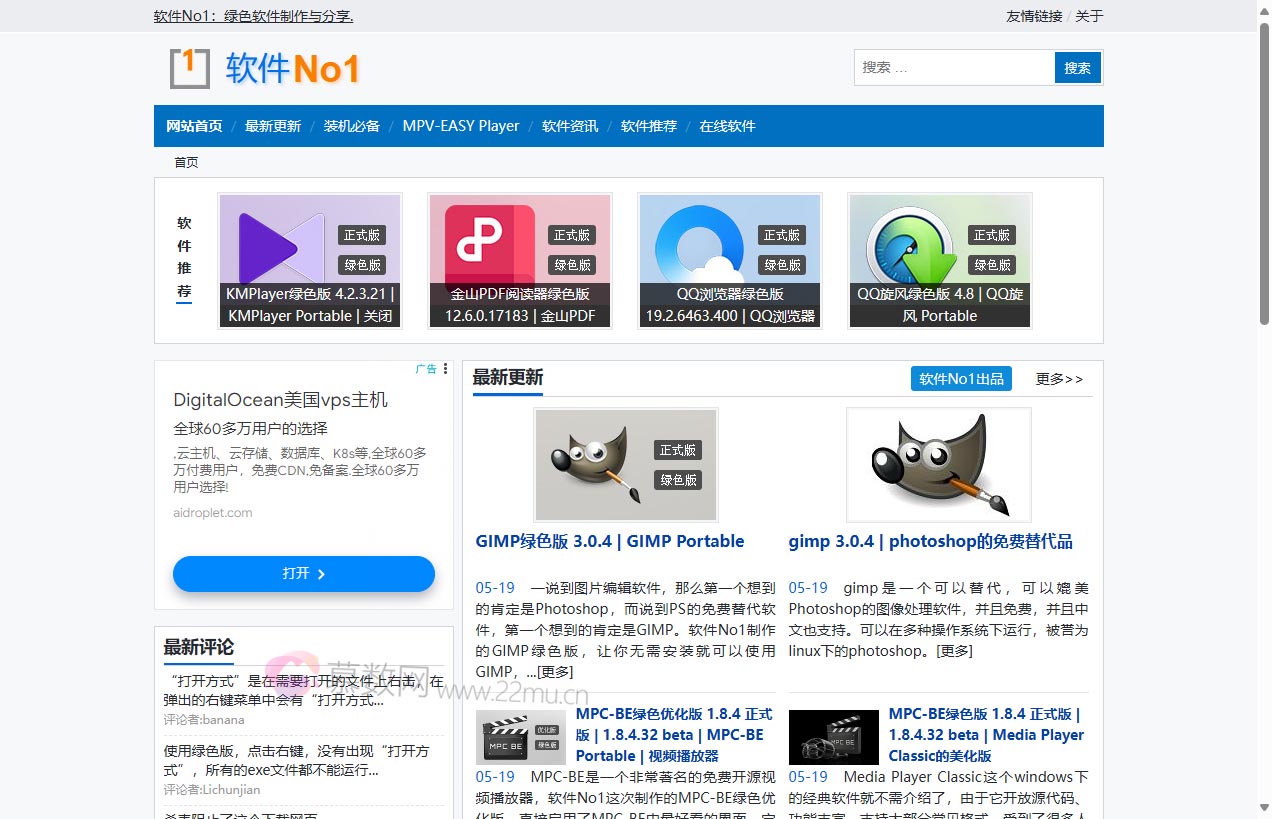Navigate to 软件资讯 in the navbar
This screenshot has height=819, width=1272.
pos(569,126)
